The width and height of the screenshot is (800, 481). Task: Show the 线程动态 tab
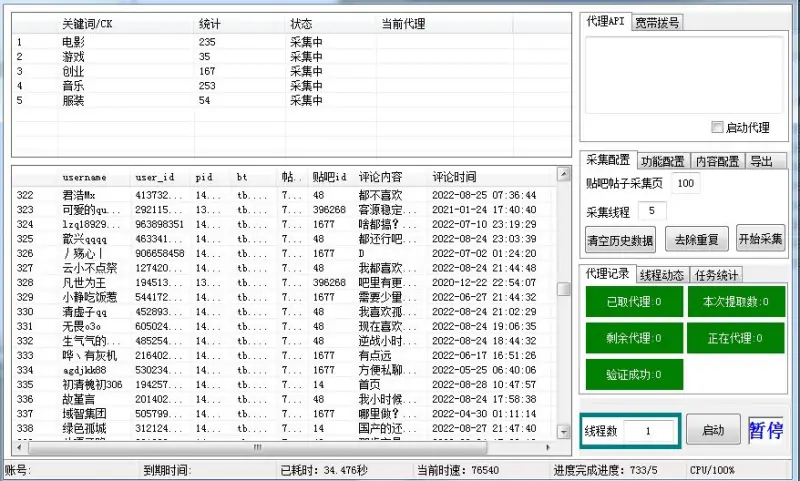tap(662, 275)
